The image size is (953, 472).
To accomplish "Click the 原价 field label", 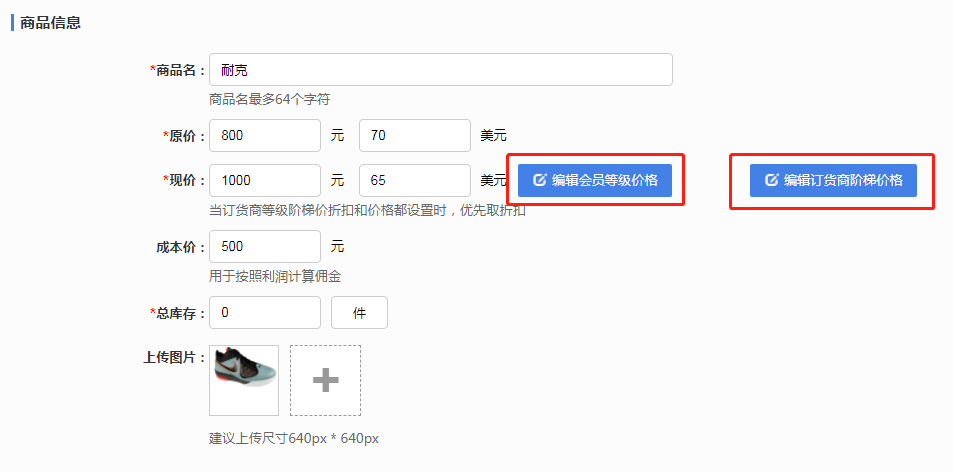I will click(x=186, y=135).
